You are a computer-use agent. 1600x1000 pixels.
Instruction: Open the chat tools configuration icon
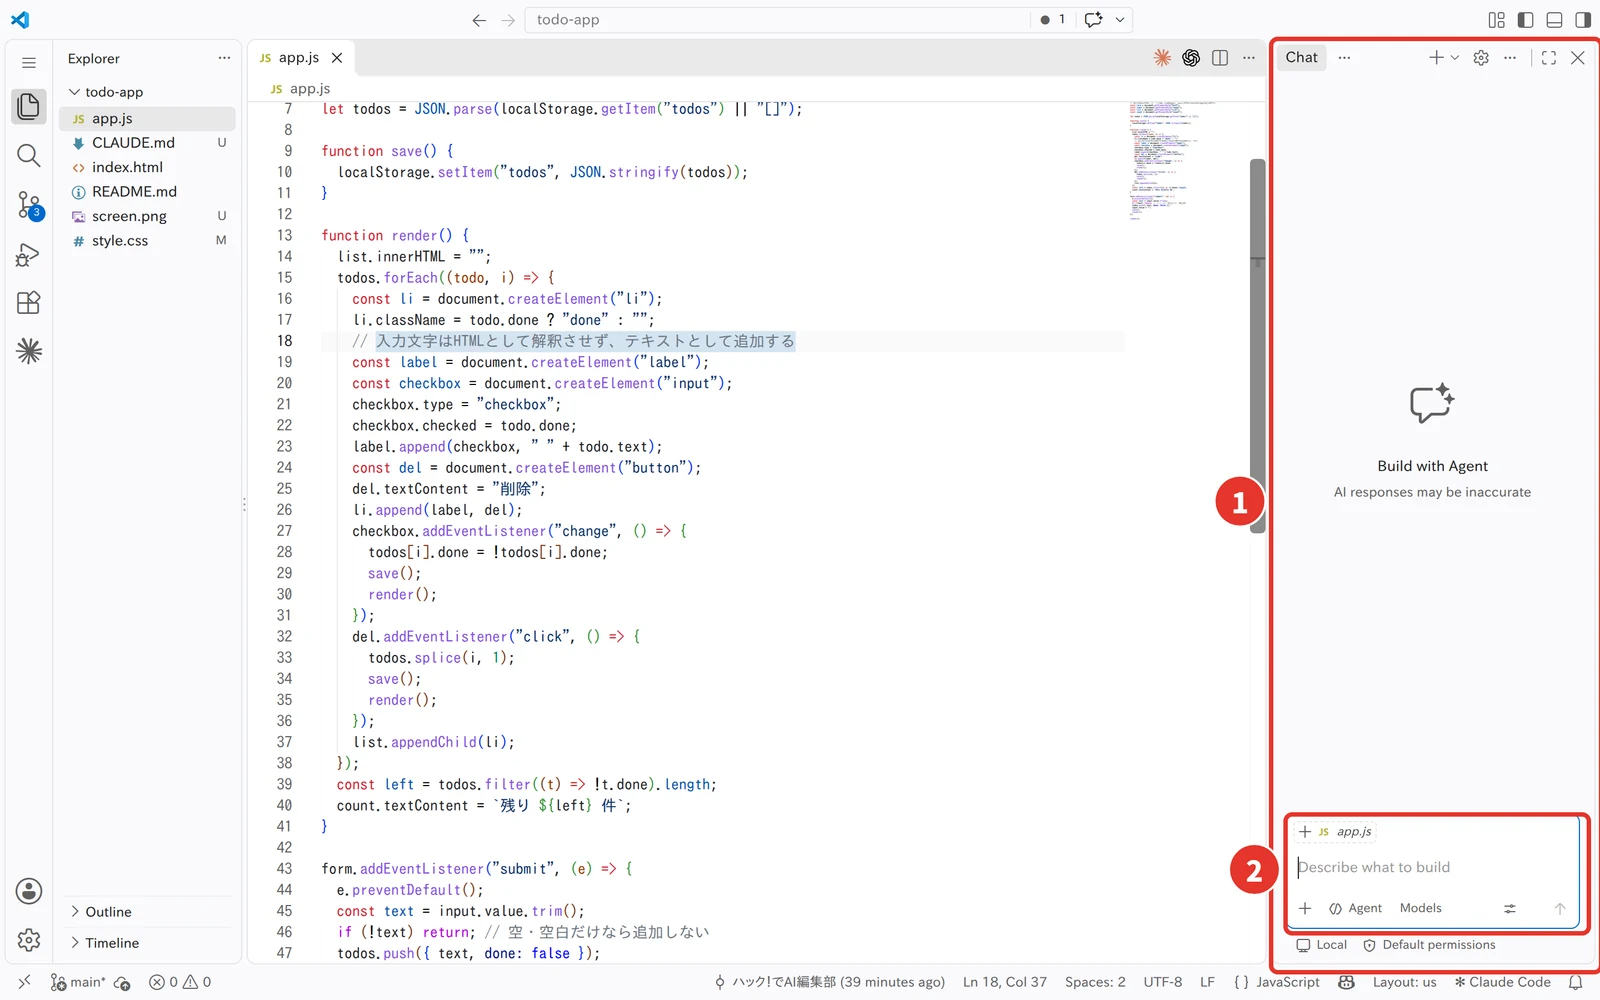point(1510,908)
